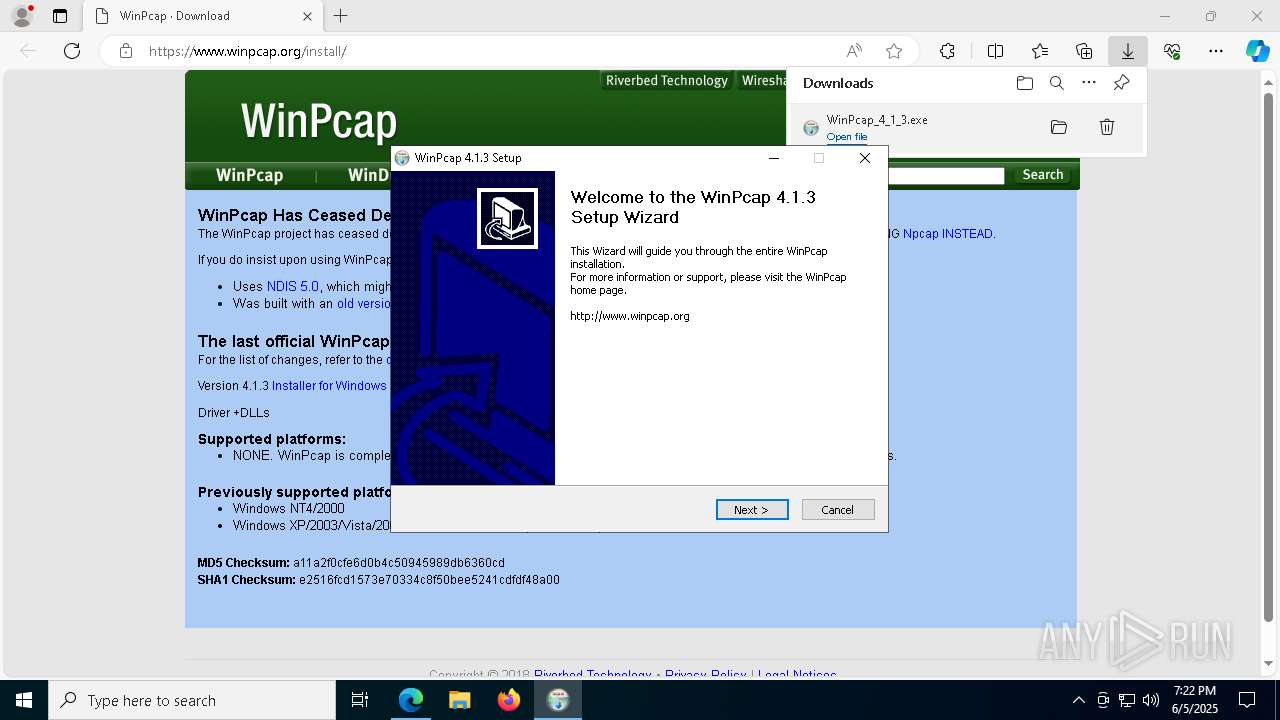
Task: Show hidden system tray icons
Action: tap(1078, 700)
